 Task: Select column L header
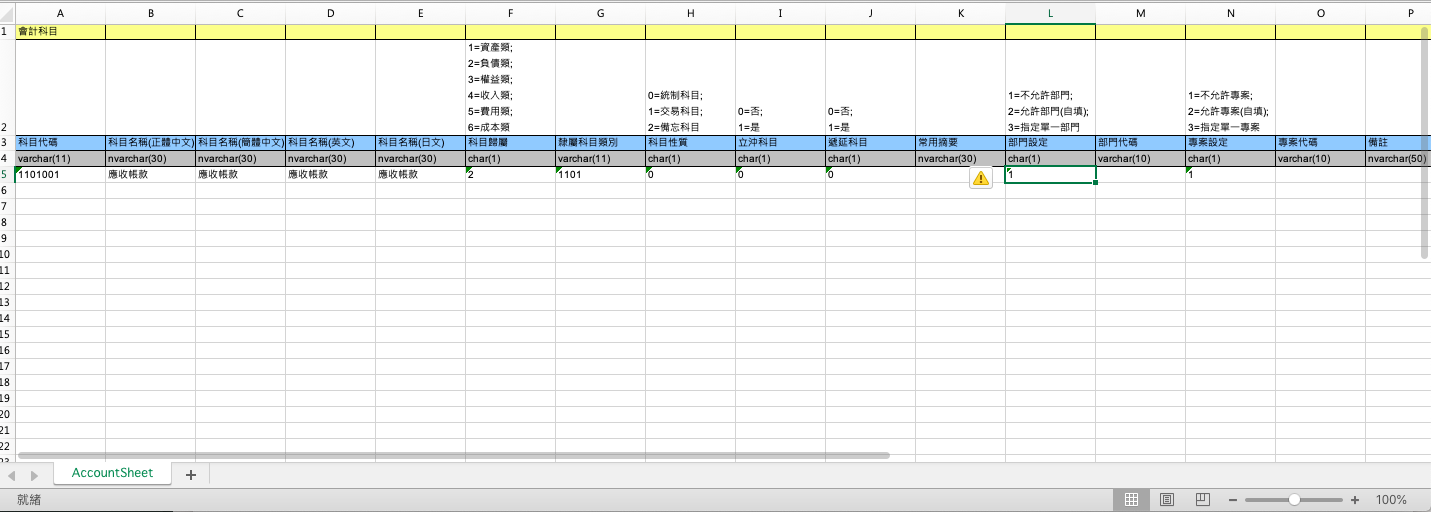[x=1050, y=12]
